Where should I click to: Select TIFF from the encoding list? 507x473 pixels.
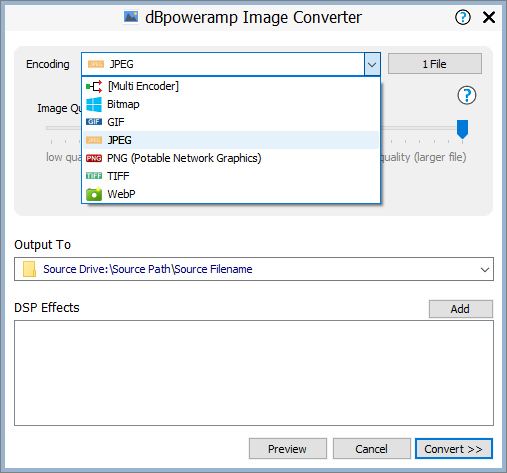coord(231,176)
